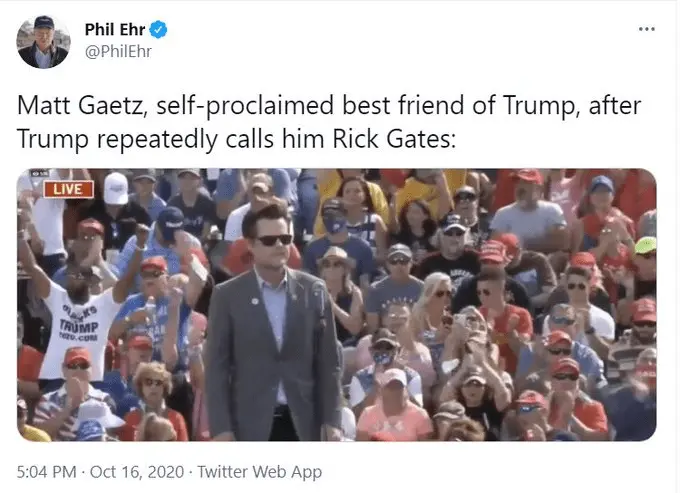Click the red LIVE badge in video

69,189
